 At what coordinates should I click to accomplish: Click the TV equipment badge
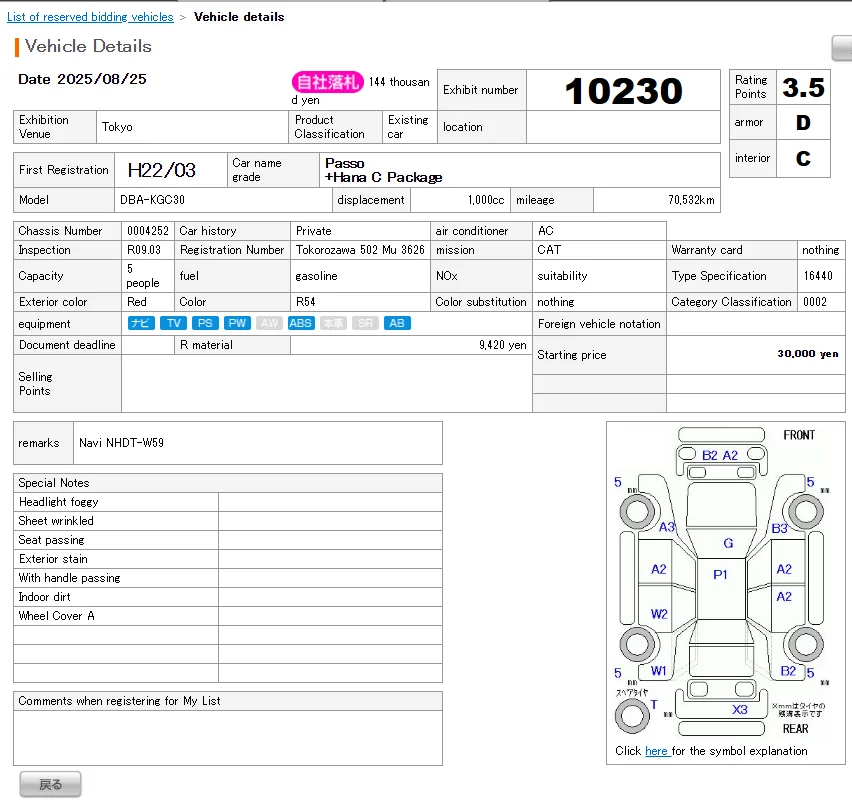174,323
